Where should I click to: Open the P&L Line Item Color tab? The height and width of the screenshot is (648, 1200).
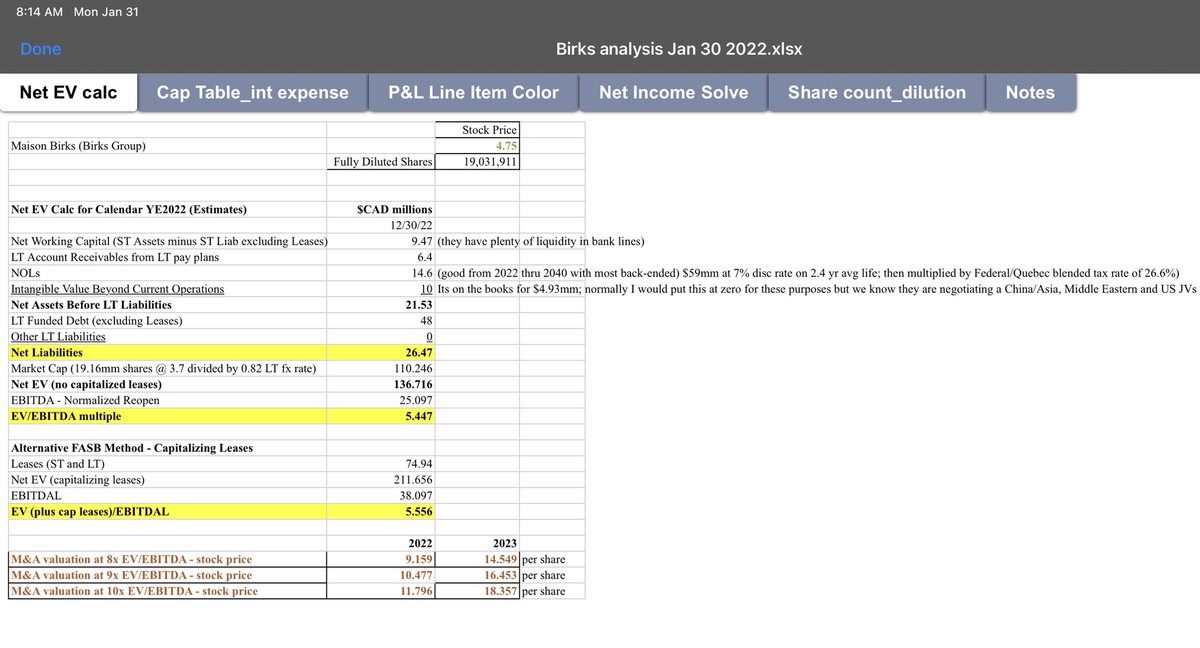point(474,92)
